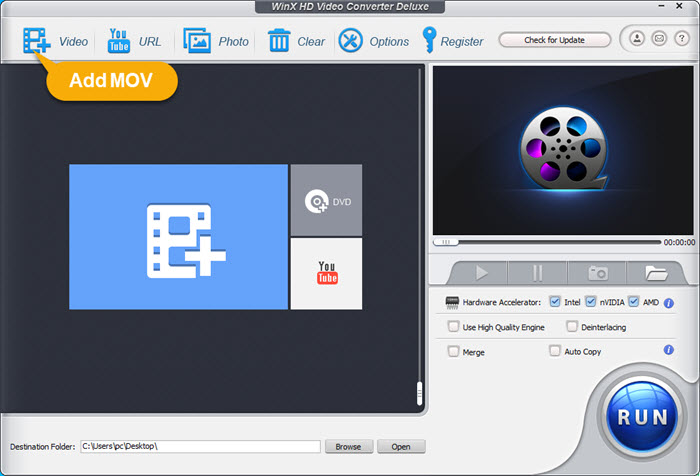Click the video preview window
The width and height of the screenshot is (700, 476).
click(563, 150)
